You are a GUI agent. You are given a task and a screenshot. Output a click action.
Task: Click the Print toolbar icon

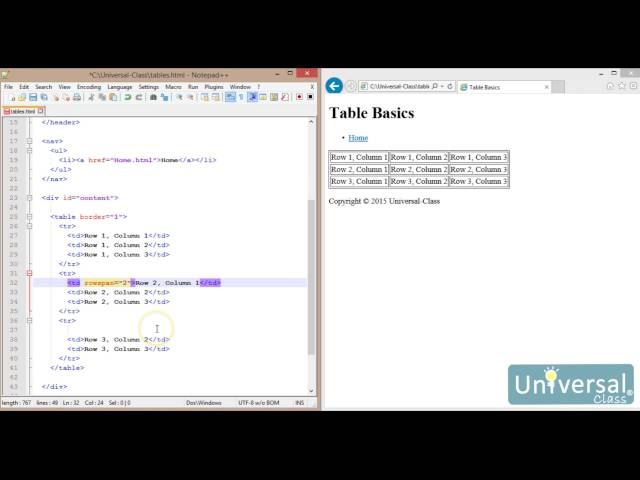(77, 97)
